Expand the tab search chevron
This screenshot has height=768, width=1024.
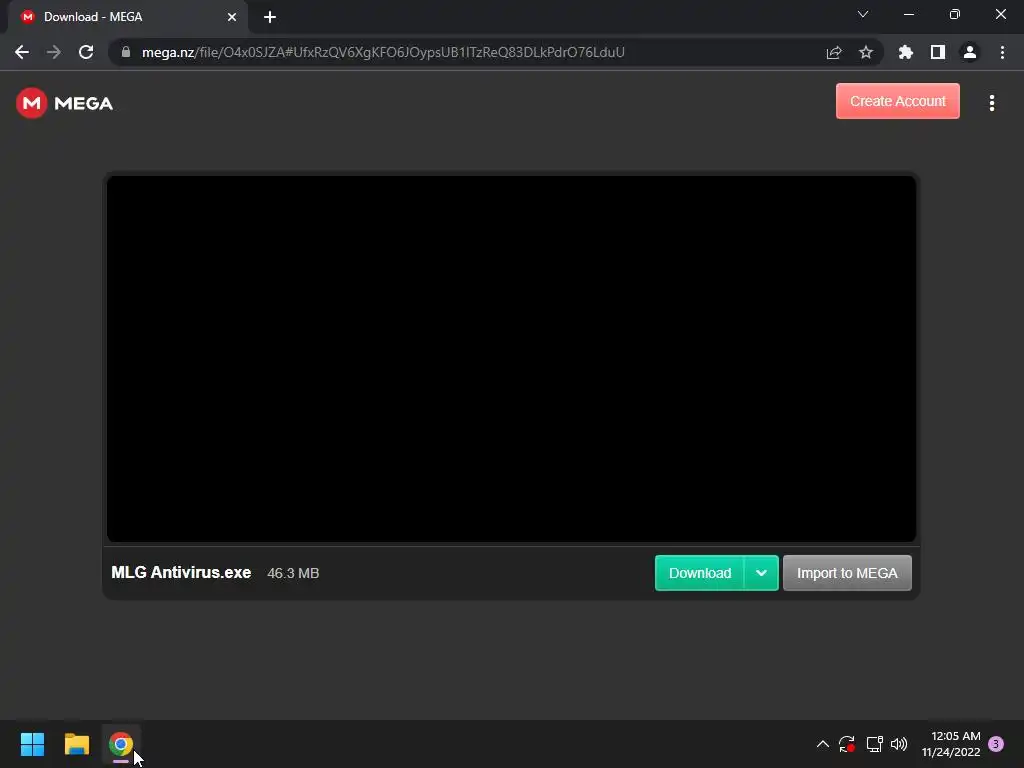pos(863,14)
